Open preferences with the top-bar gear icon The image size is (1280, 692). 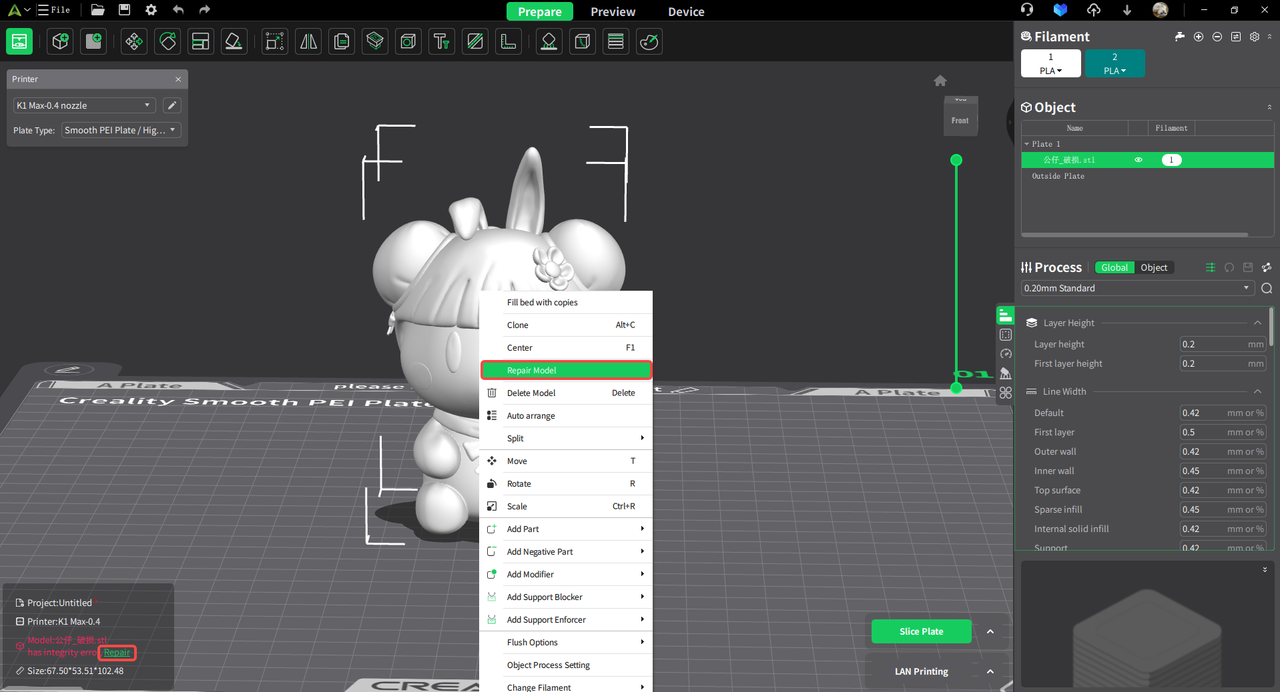point(151,10)
